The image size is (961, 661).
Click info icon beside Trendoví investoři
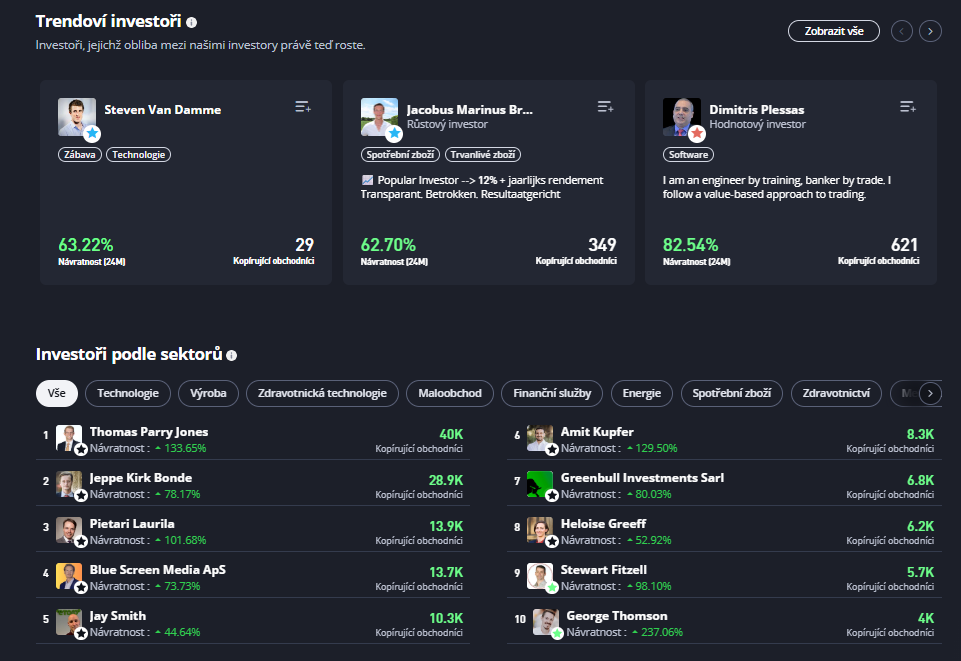pos(192,22)
